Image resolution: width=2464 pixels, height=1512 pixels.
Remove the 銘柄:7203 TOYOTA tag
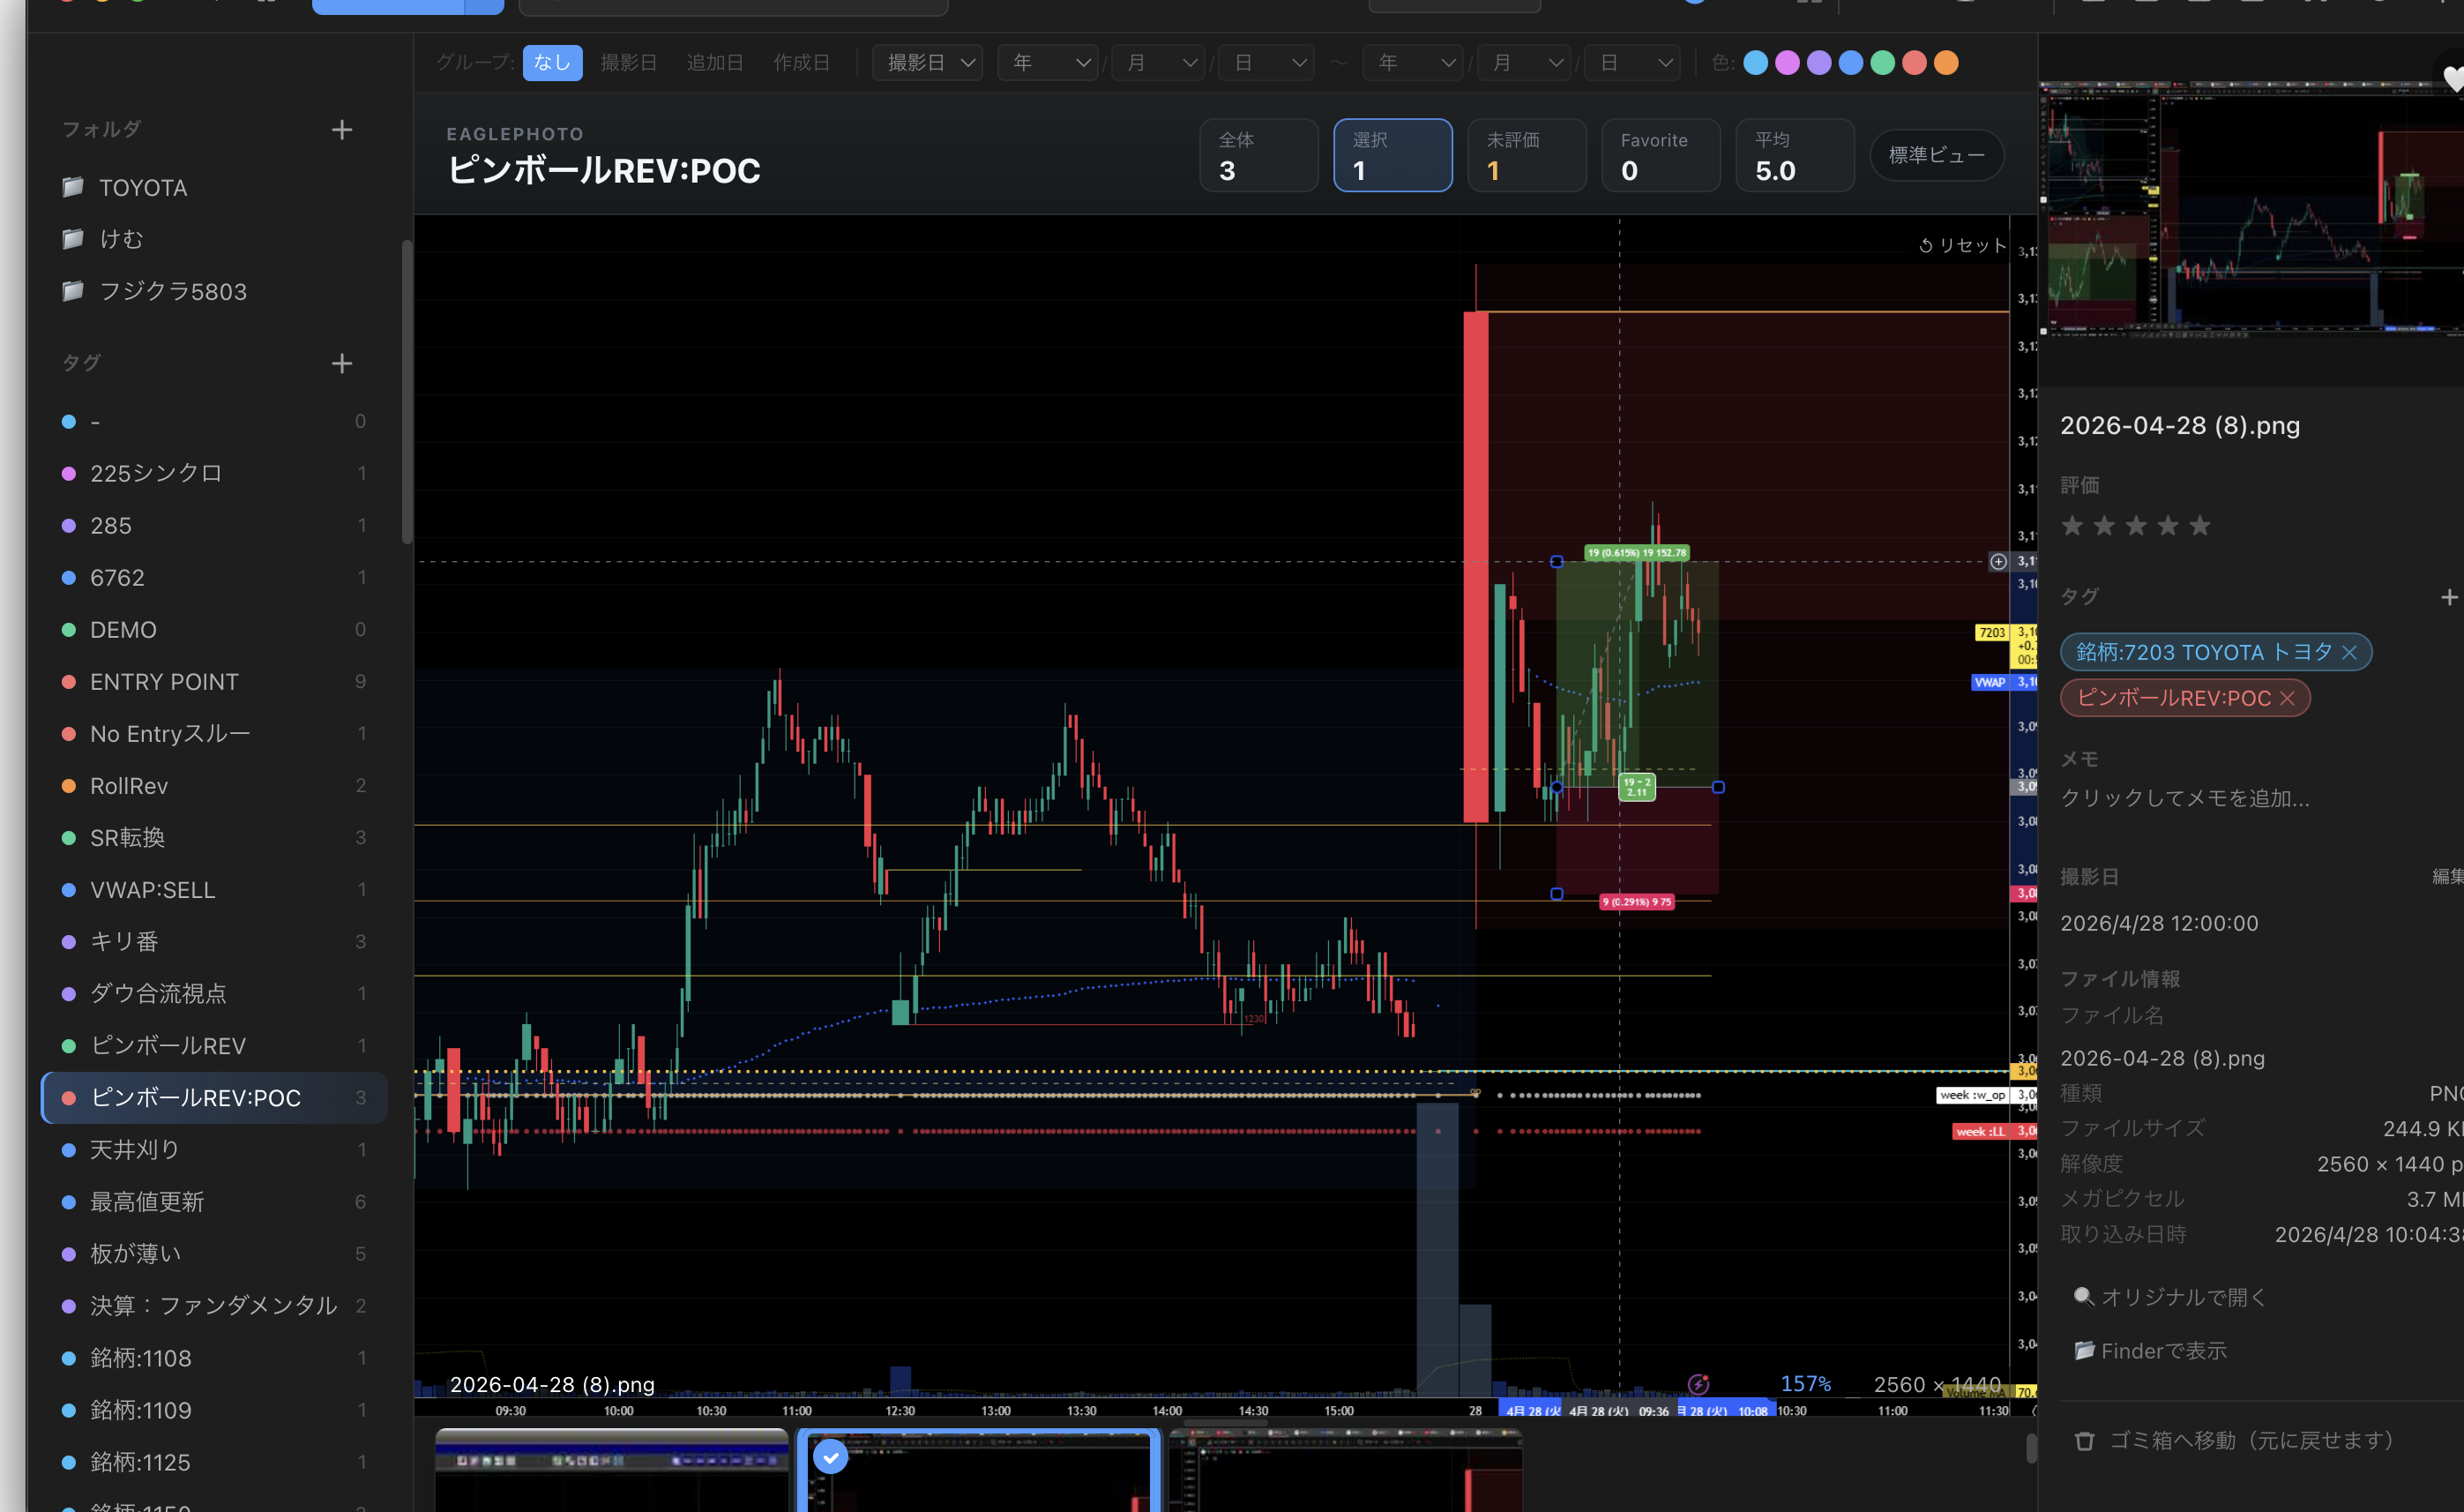point(2349,653)
